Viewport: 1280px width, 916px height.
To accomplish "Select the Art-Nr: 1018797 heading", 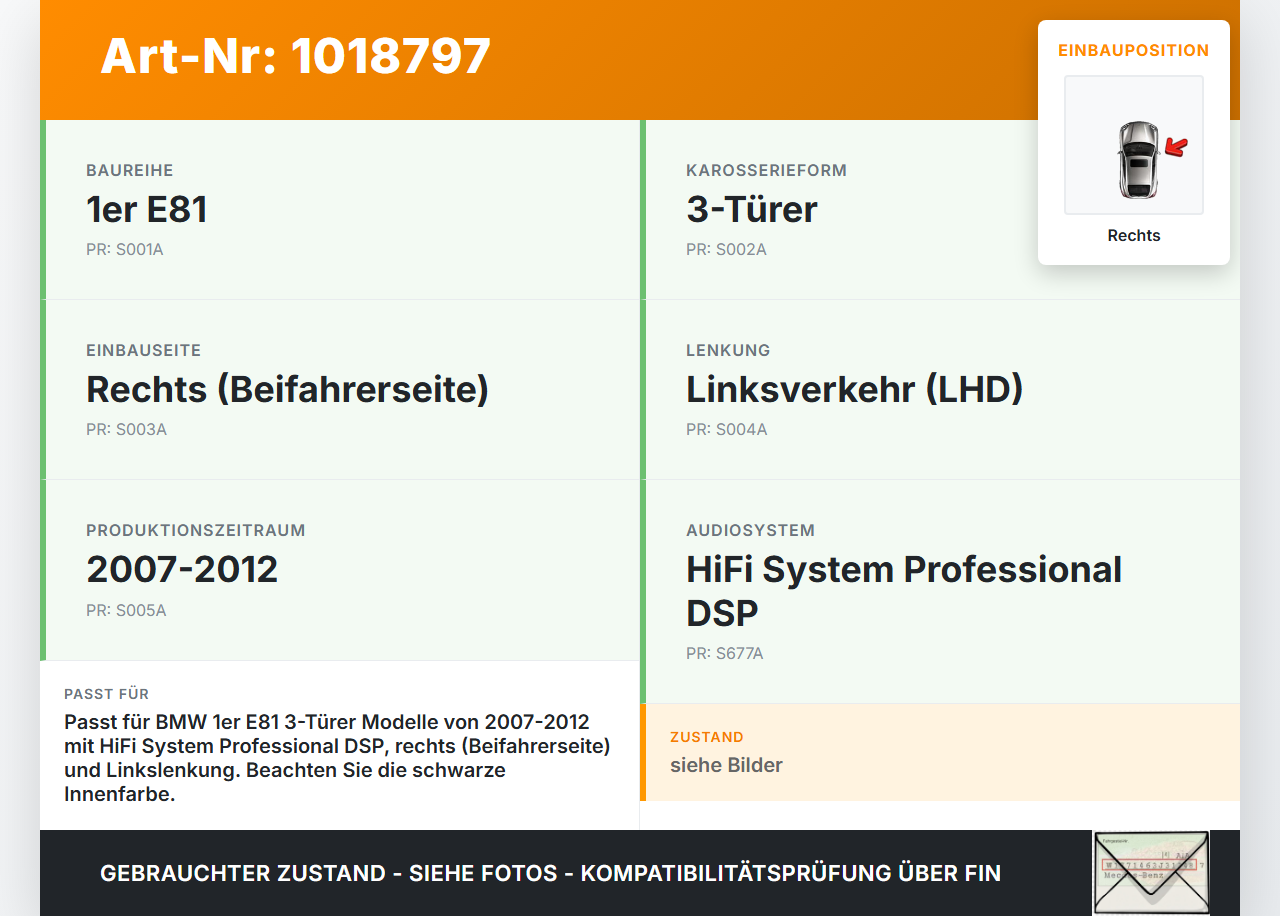I will tap(296, 56).
